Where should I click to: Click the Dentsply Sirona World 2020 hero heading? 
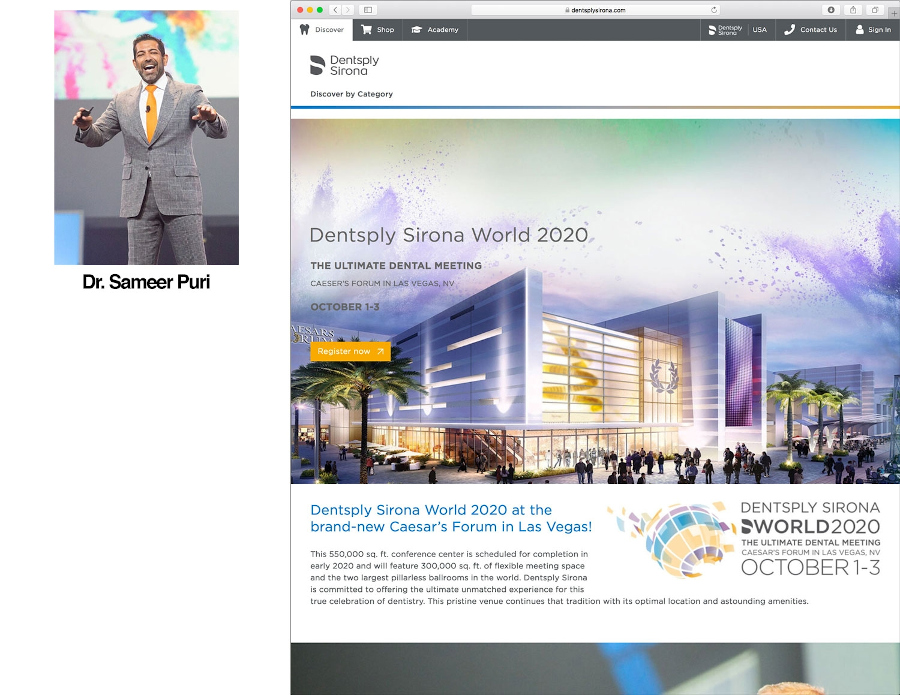click(x=448, y=235)
